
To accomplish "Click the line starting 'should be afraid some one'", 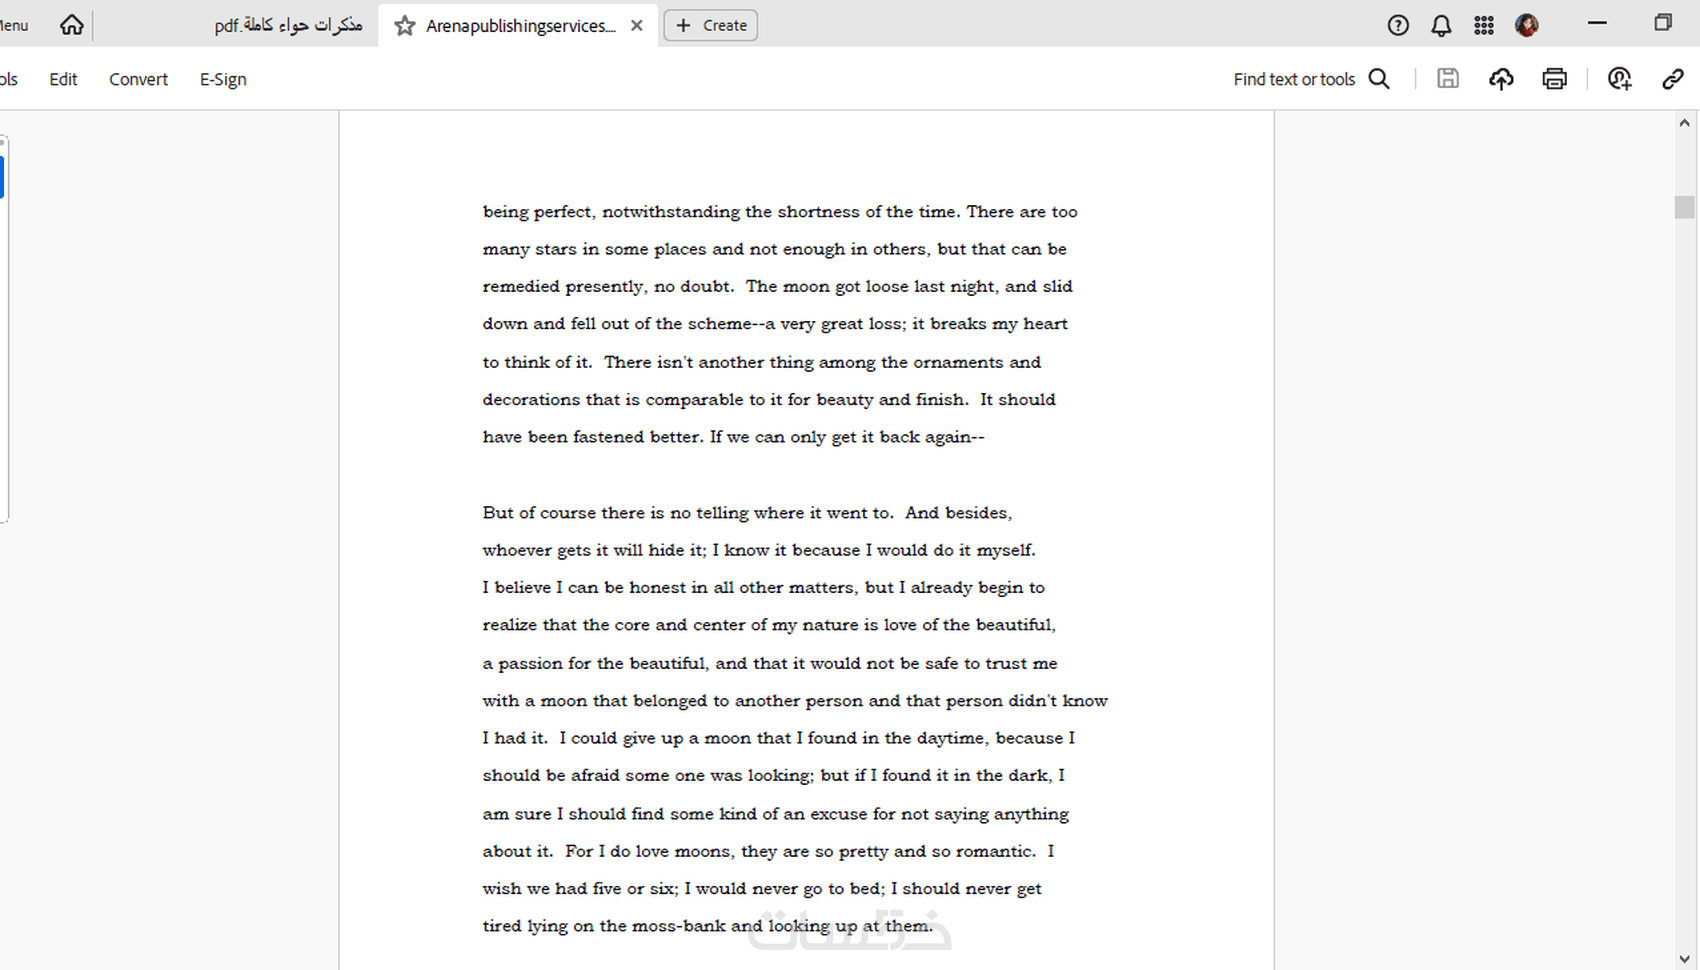I will coord(774,776).
